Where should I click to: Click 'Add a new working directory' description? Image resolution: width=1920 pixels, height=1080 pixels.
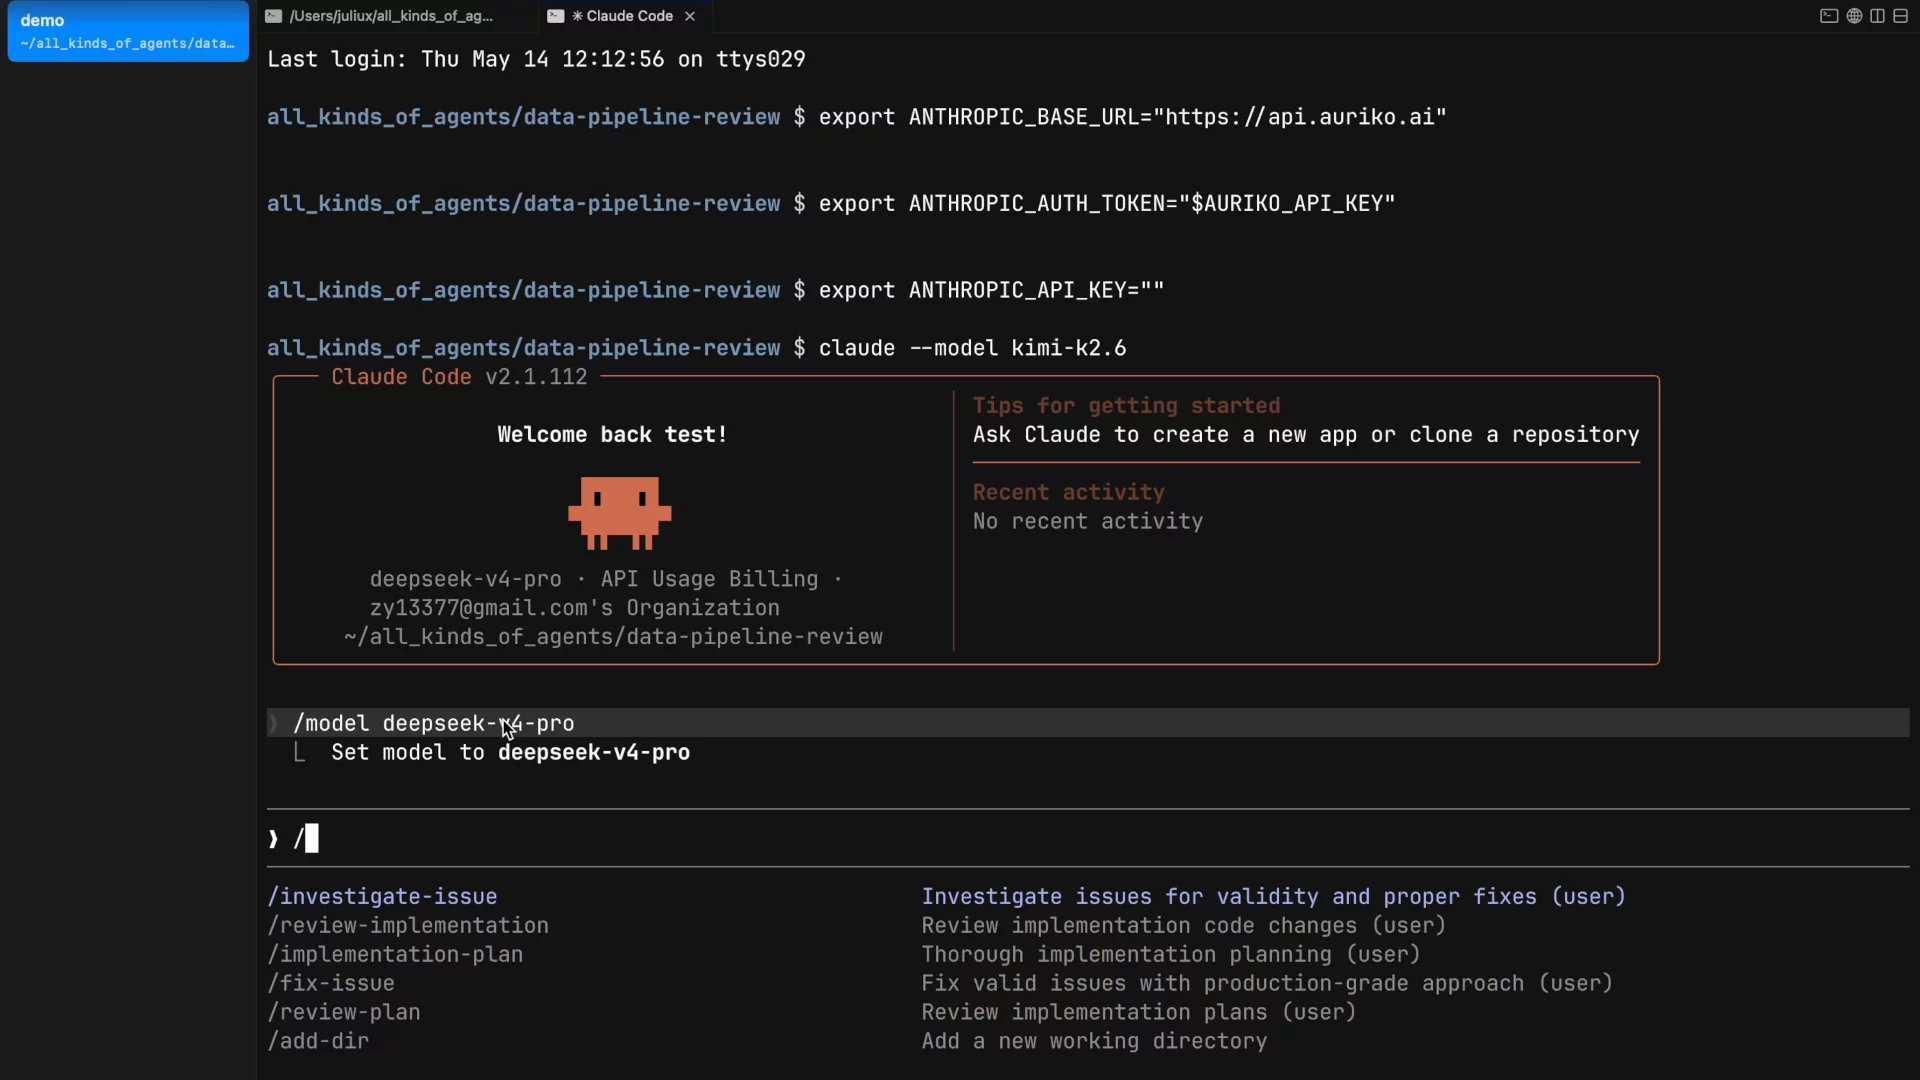[1094, 1042]
